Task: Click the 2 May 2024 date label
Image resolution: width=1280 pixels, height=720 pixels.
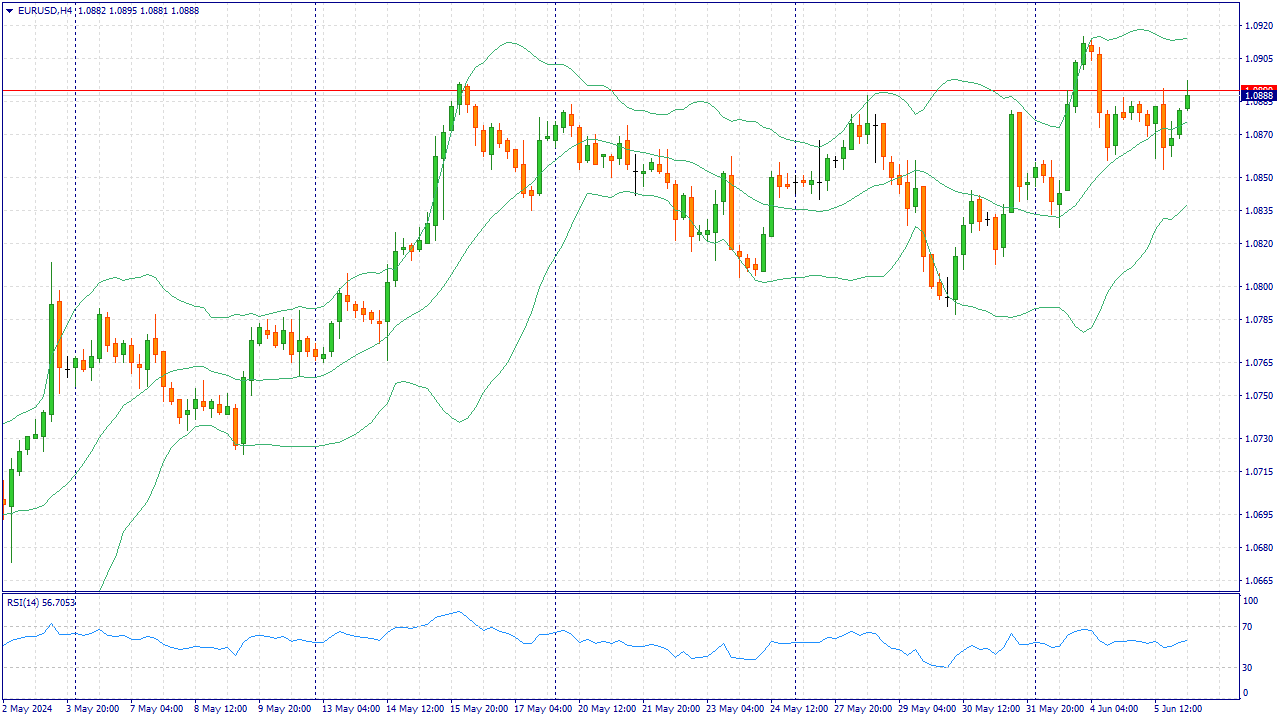Action: (x=30, y=708)
